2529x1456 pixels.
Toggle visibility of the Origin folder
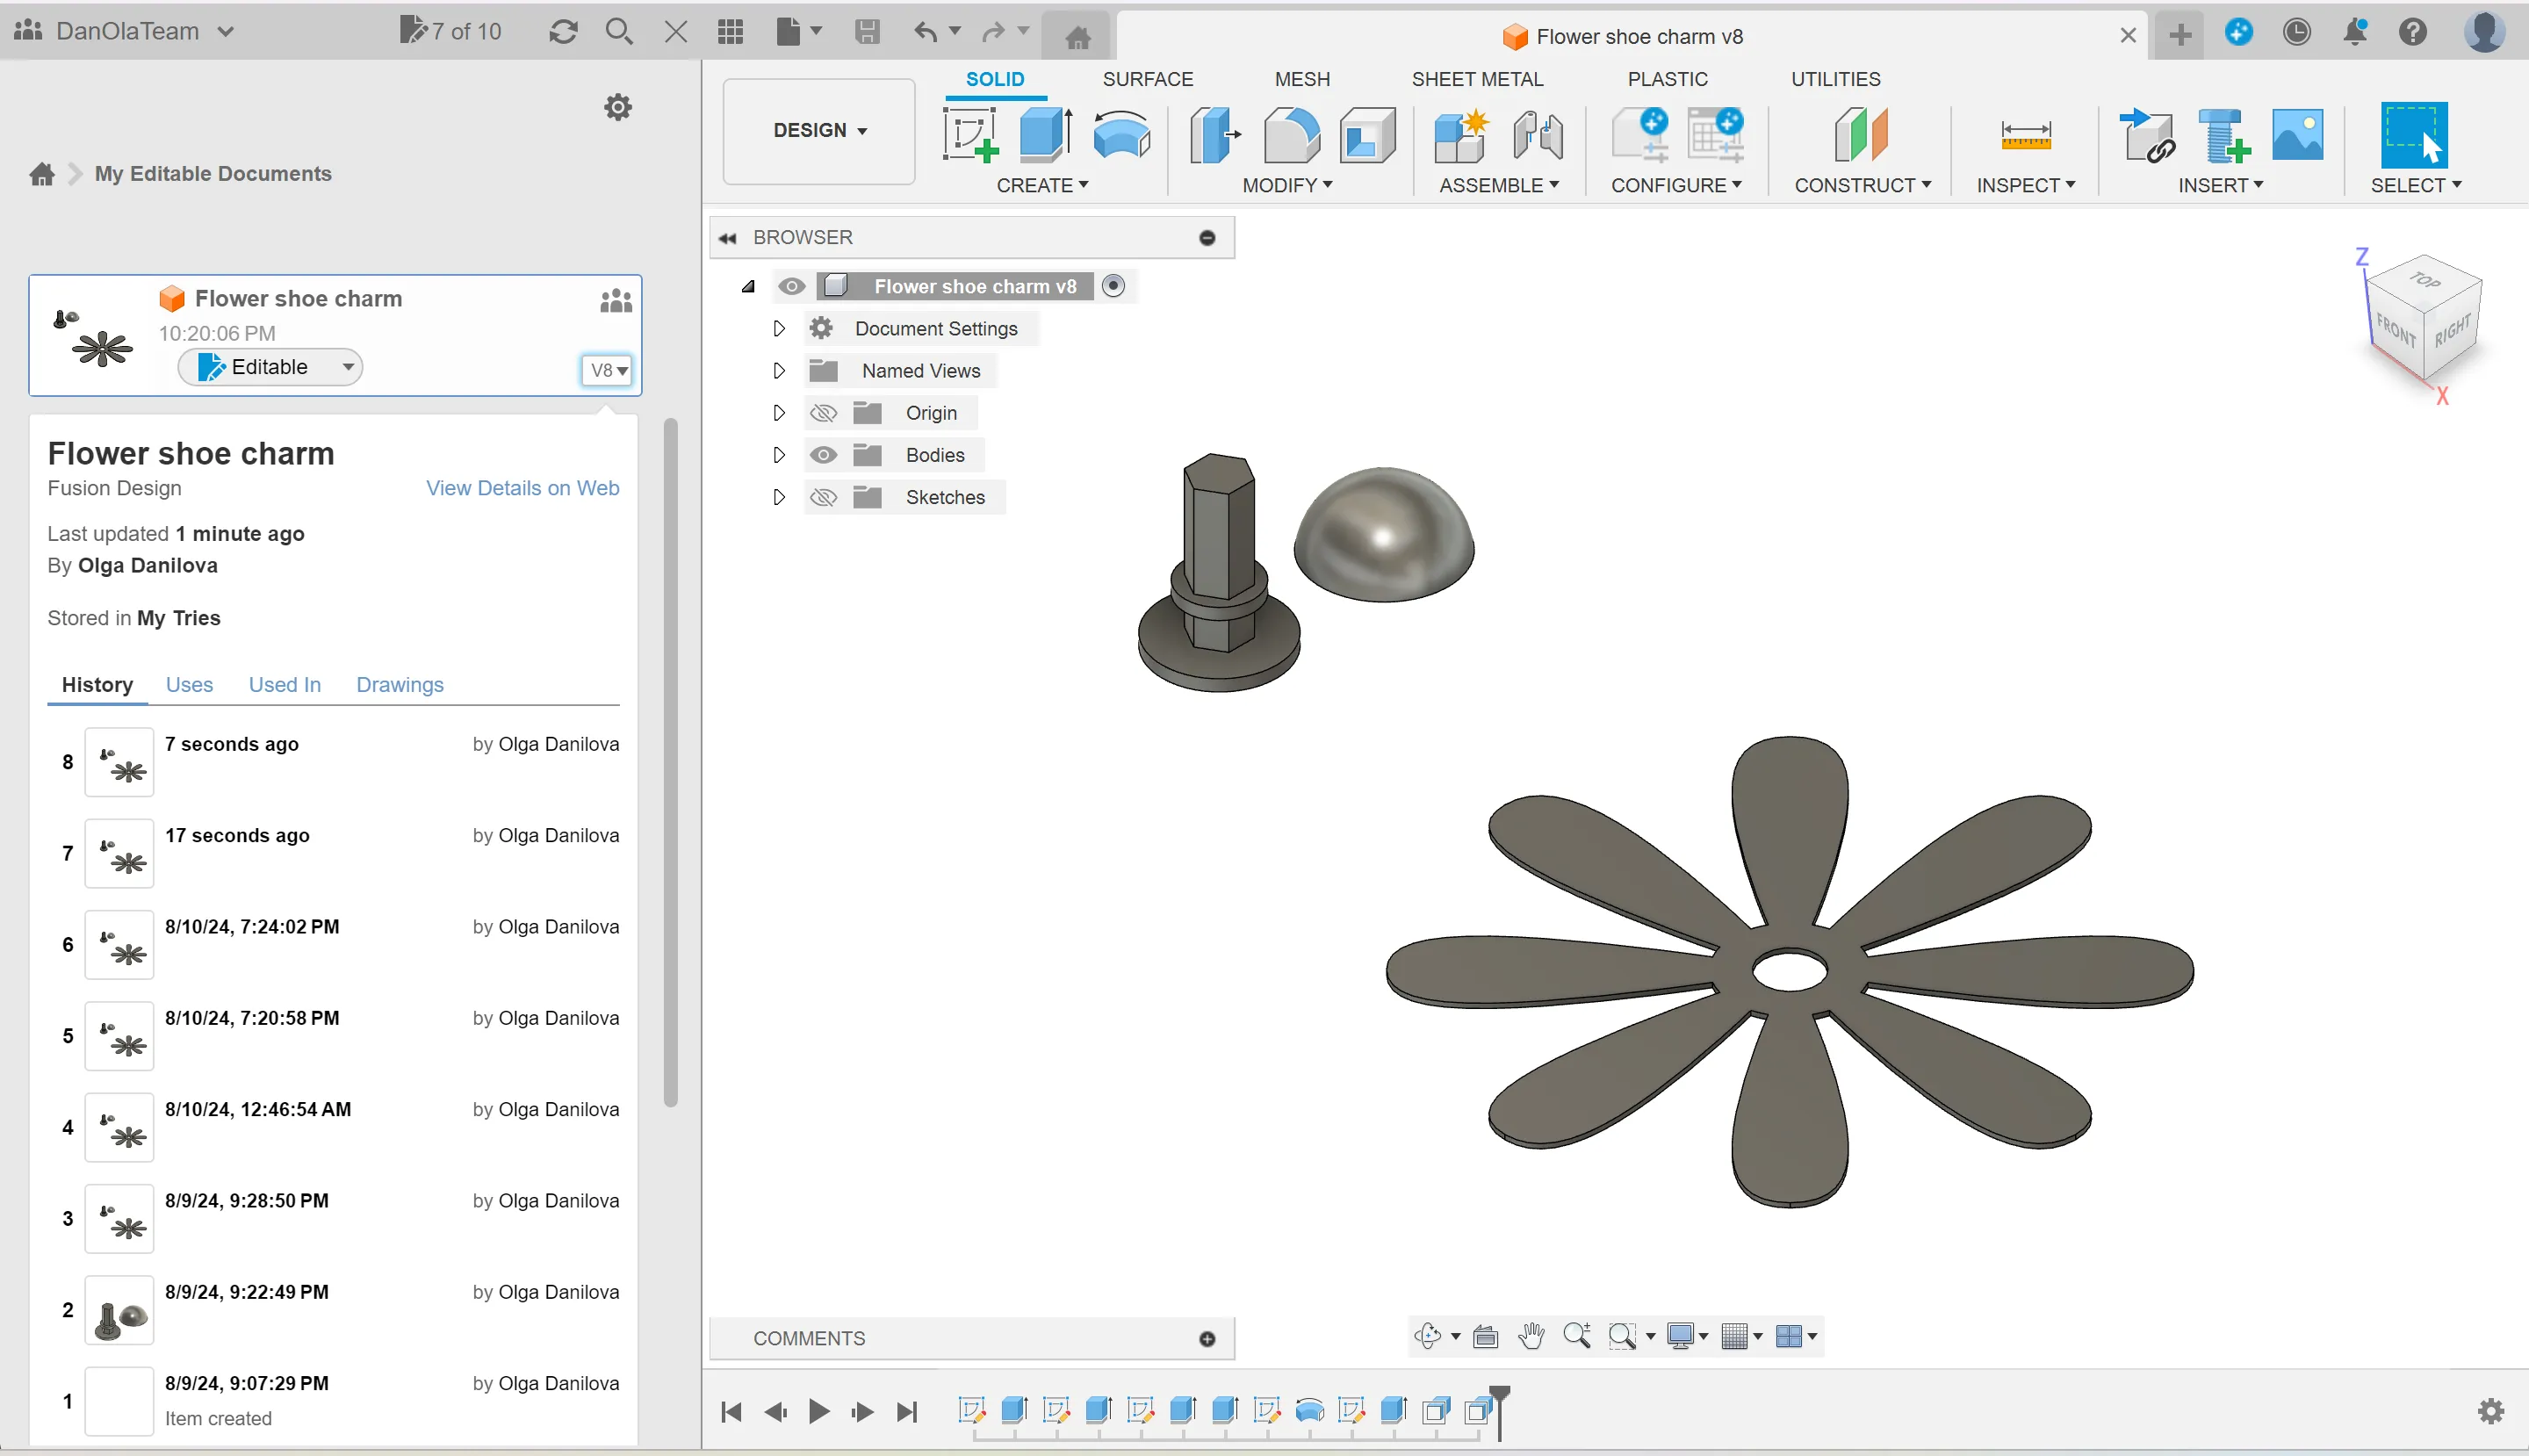[823, 413]
